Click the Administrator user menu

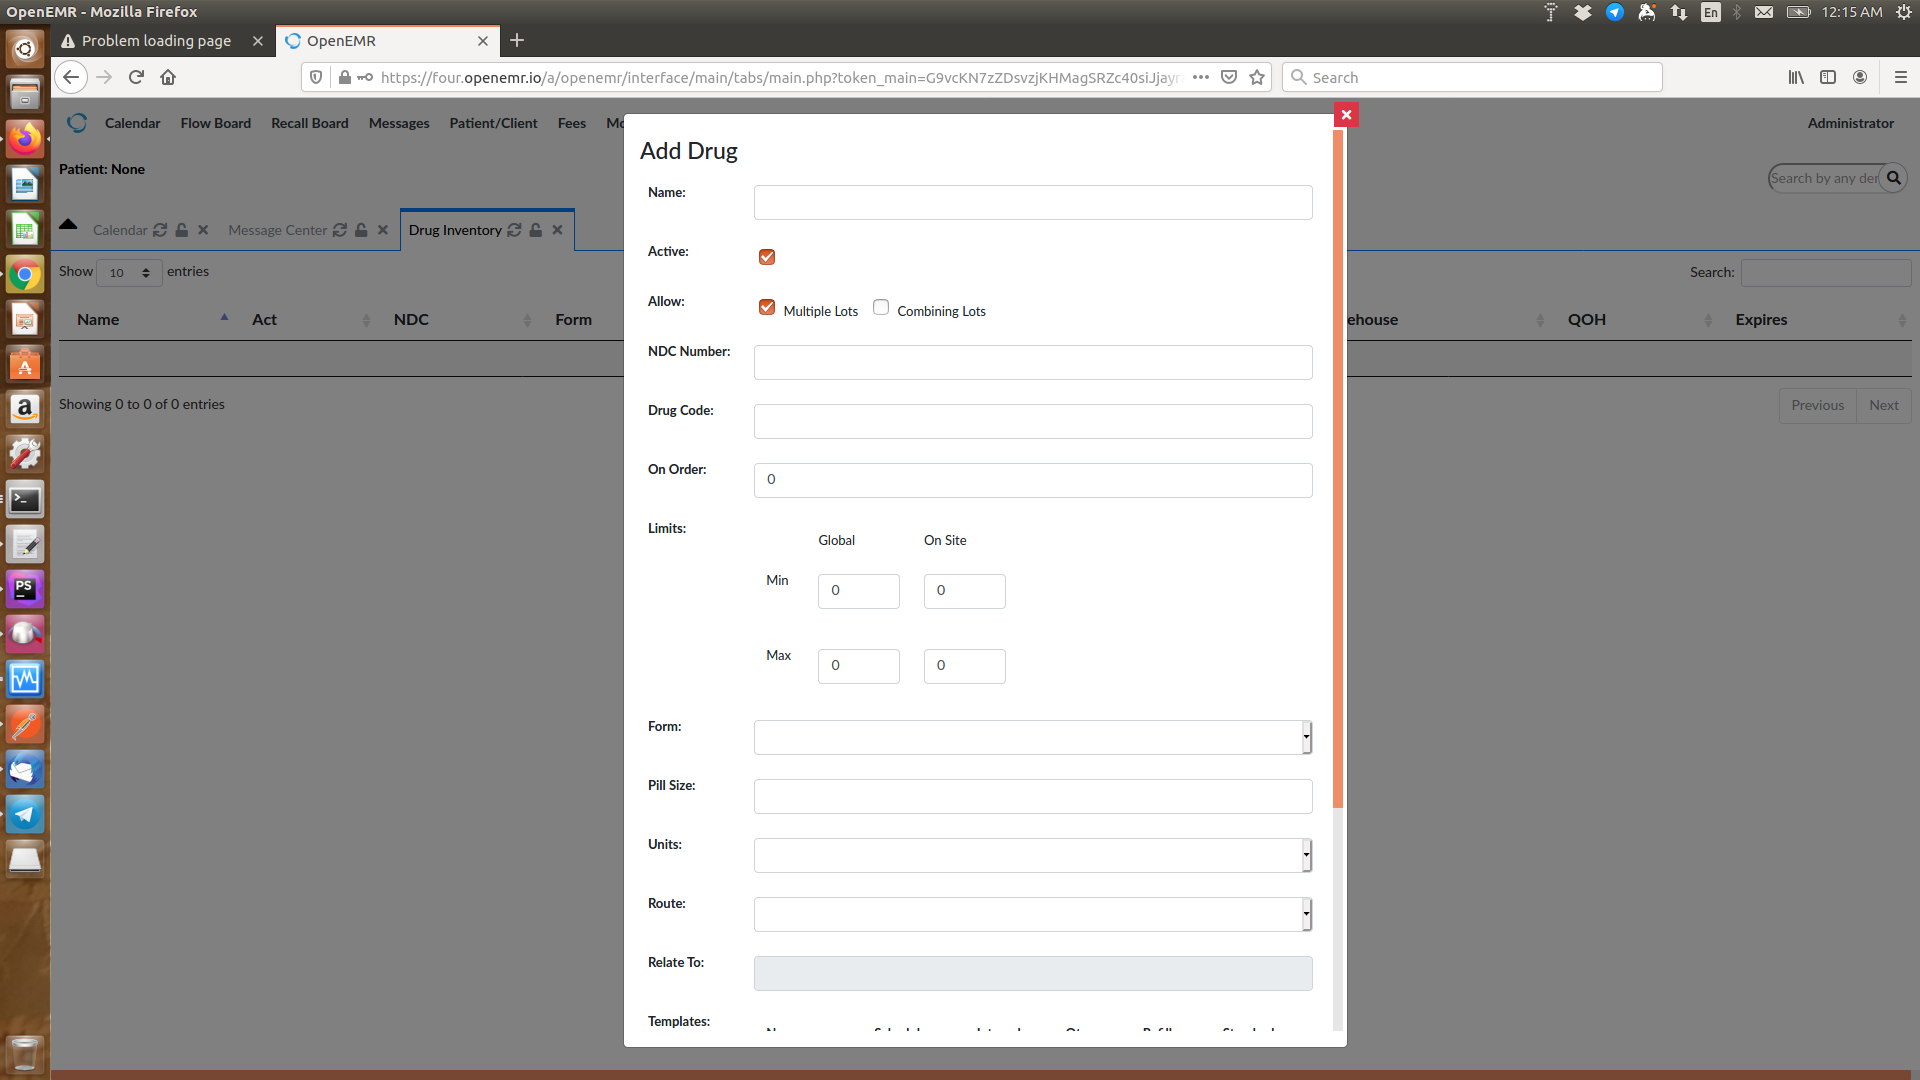[1850, 123]
